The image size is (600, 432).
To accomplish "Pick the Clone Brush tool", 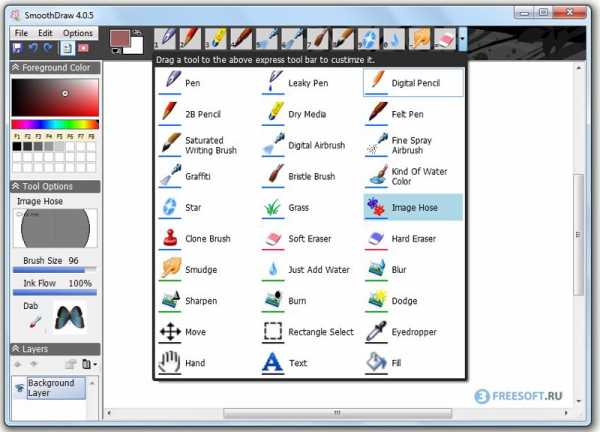I will click(207, 238).
